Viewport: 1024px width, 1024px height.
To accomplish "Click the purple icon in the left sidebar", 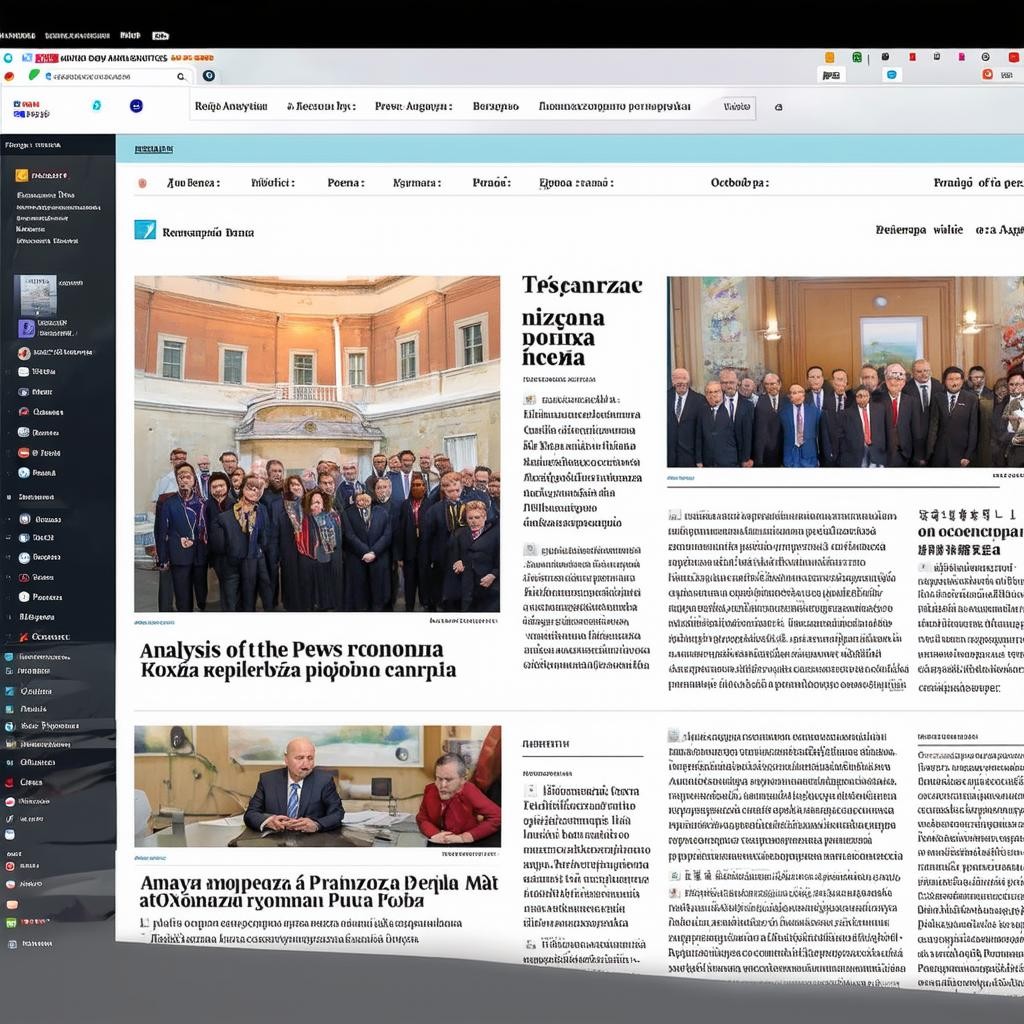I will (x=26, y=328).
